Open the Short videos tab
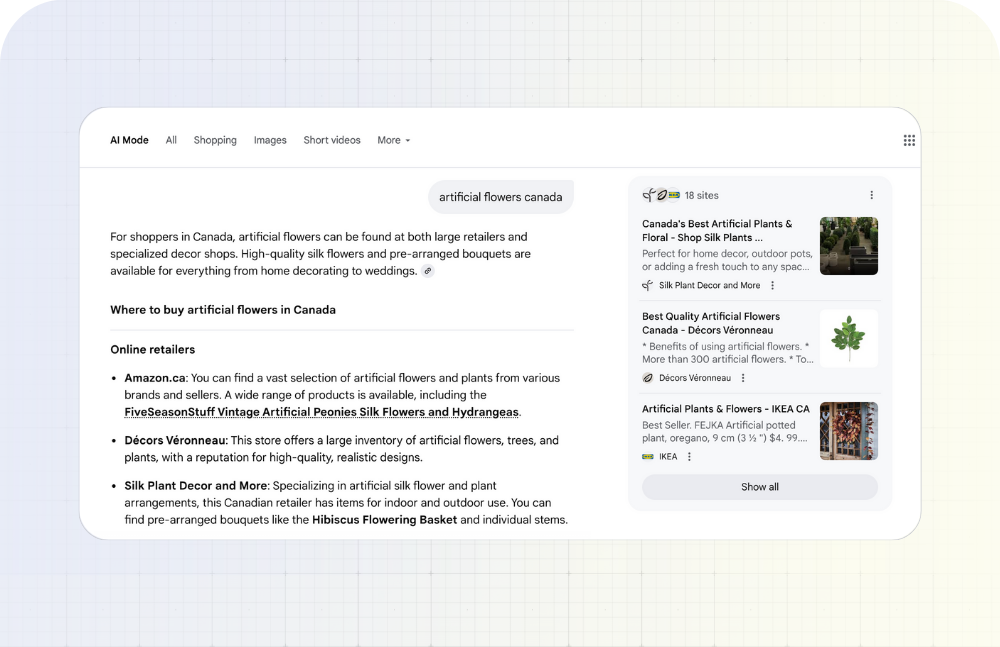 coord(332,141)
